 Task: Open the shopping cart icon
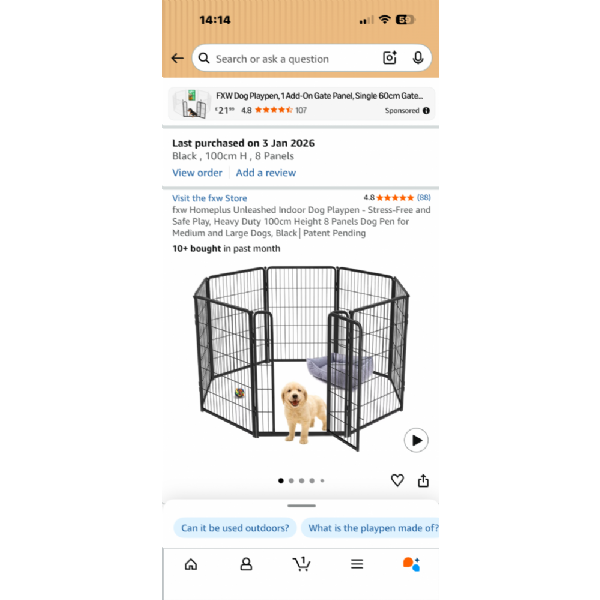(x=302, y=564)
